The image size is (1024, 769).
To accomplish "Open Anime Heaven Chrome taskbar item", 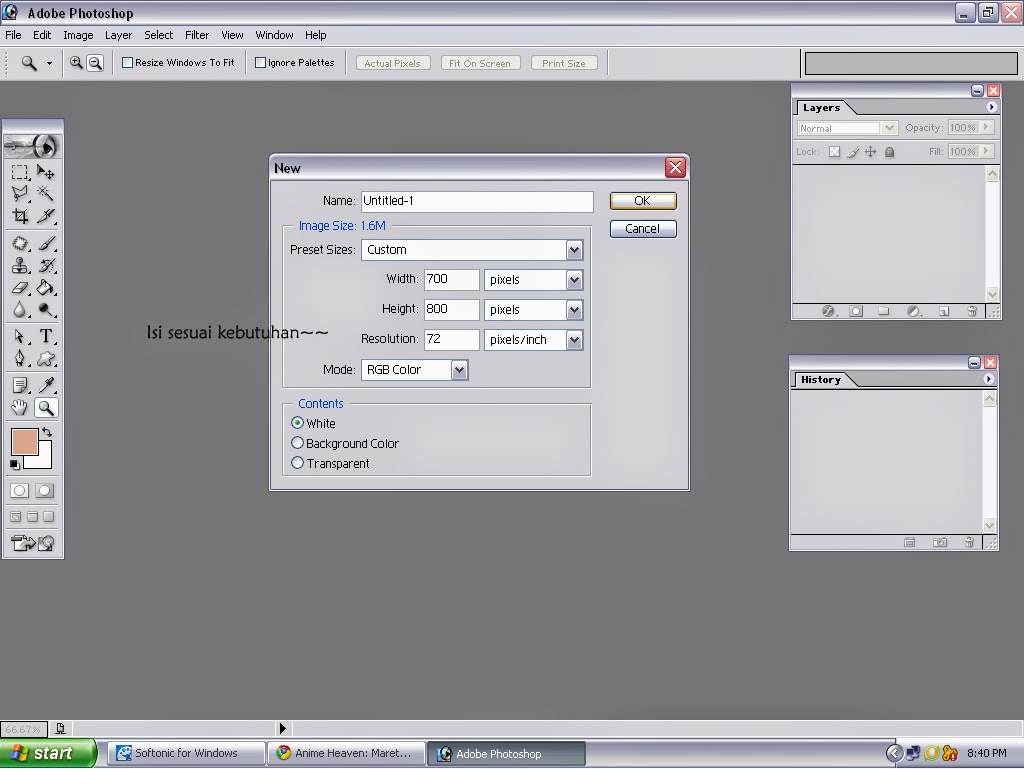I will point(346,753).
